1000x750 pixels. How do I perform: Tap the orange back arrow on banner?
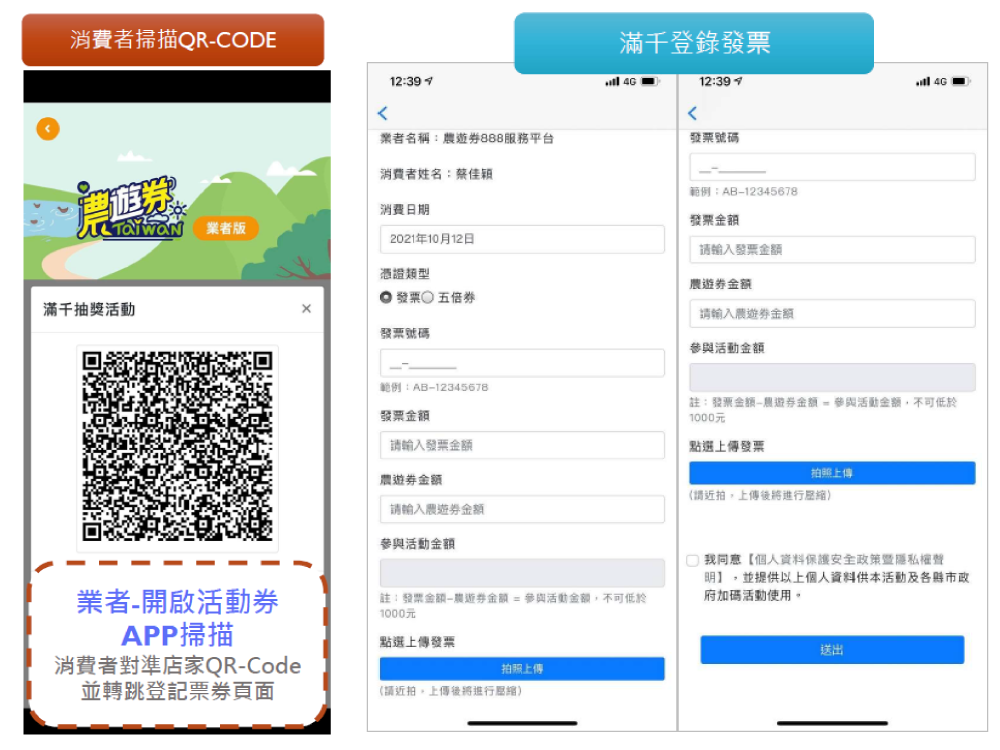[48, 128]
